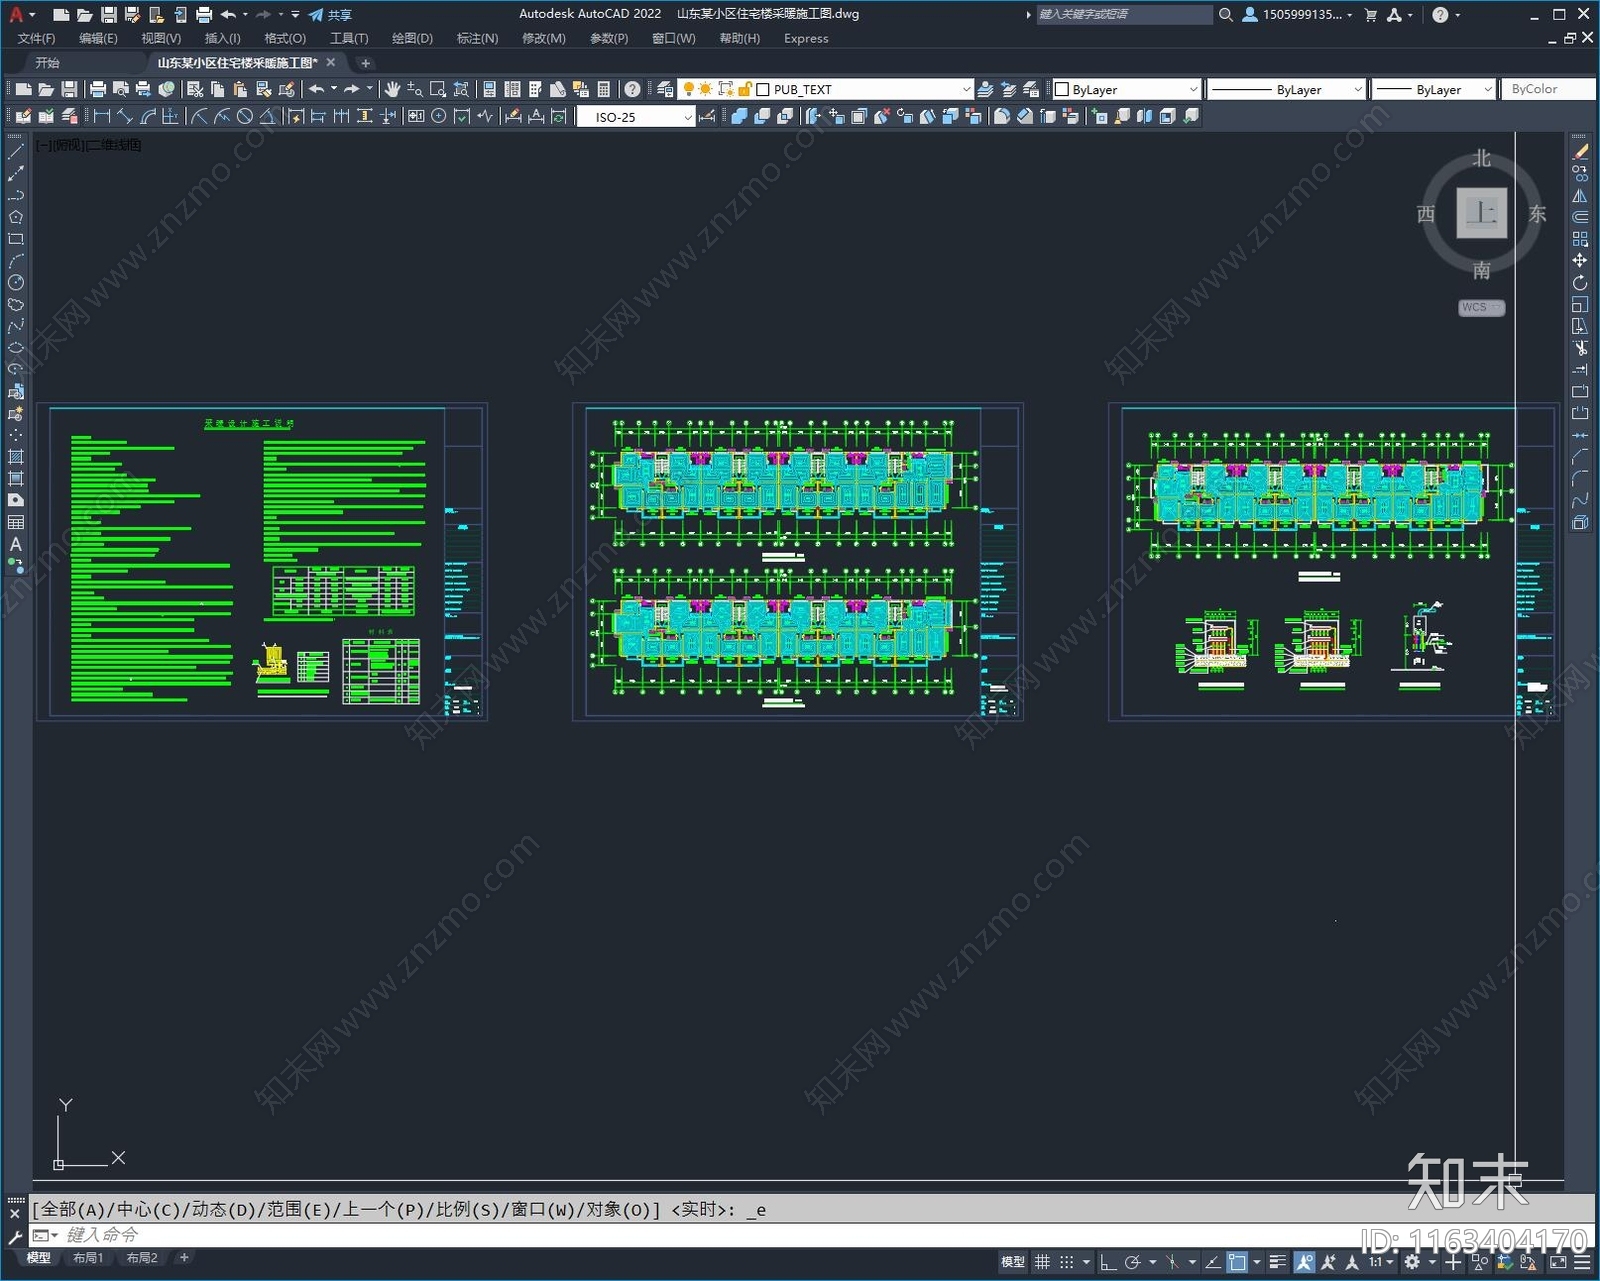
Task: Open the ByLayer color control
Action: [x=1127, y=89]
